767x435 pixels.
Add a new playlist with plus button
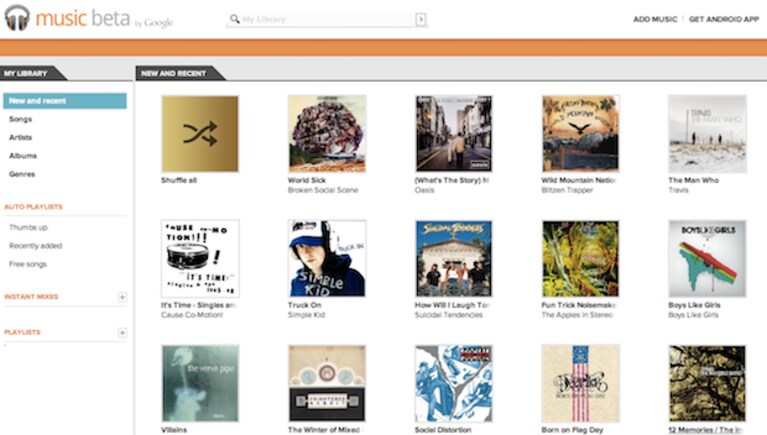122,333
